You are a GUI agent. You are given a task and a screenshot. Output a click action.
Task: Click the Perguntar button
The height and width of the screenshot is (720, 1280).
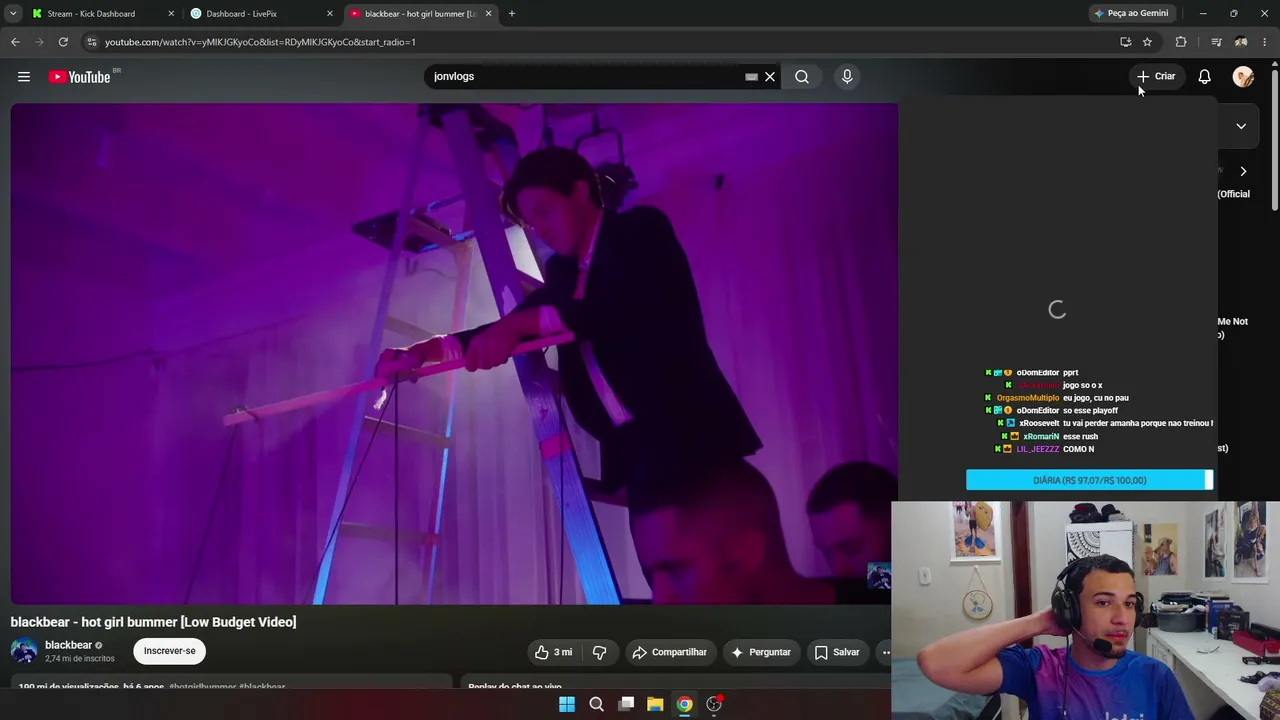tap(761, 652)
